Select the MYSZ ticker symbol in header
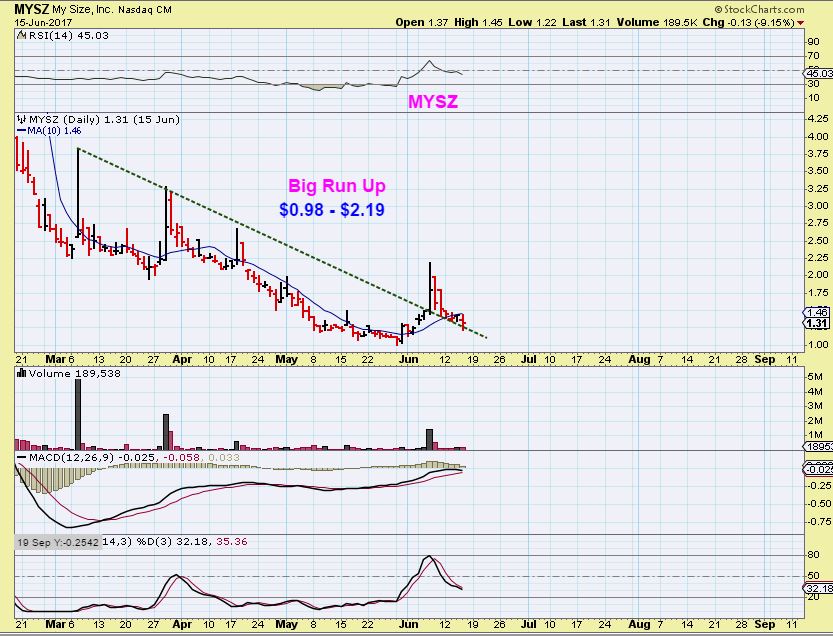Viewport: 833px width, 636px height. coord(32,9)
